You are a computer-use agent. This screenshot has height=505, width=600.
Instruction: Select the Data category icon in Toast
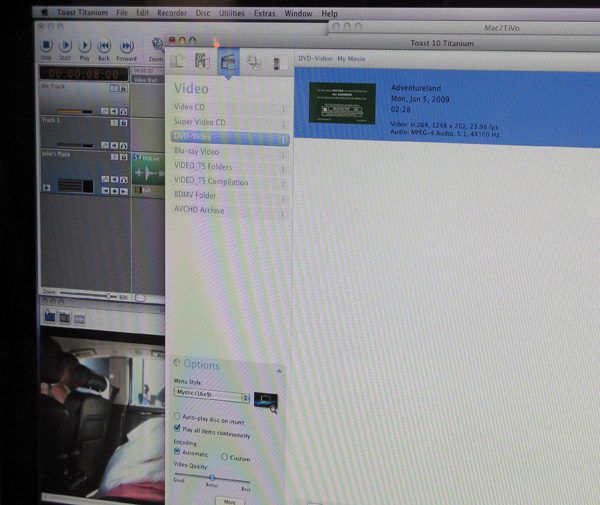click(x=177, y=61)
